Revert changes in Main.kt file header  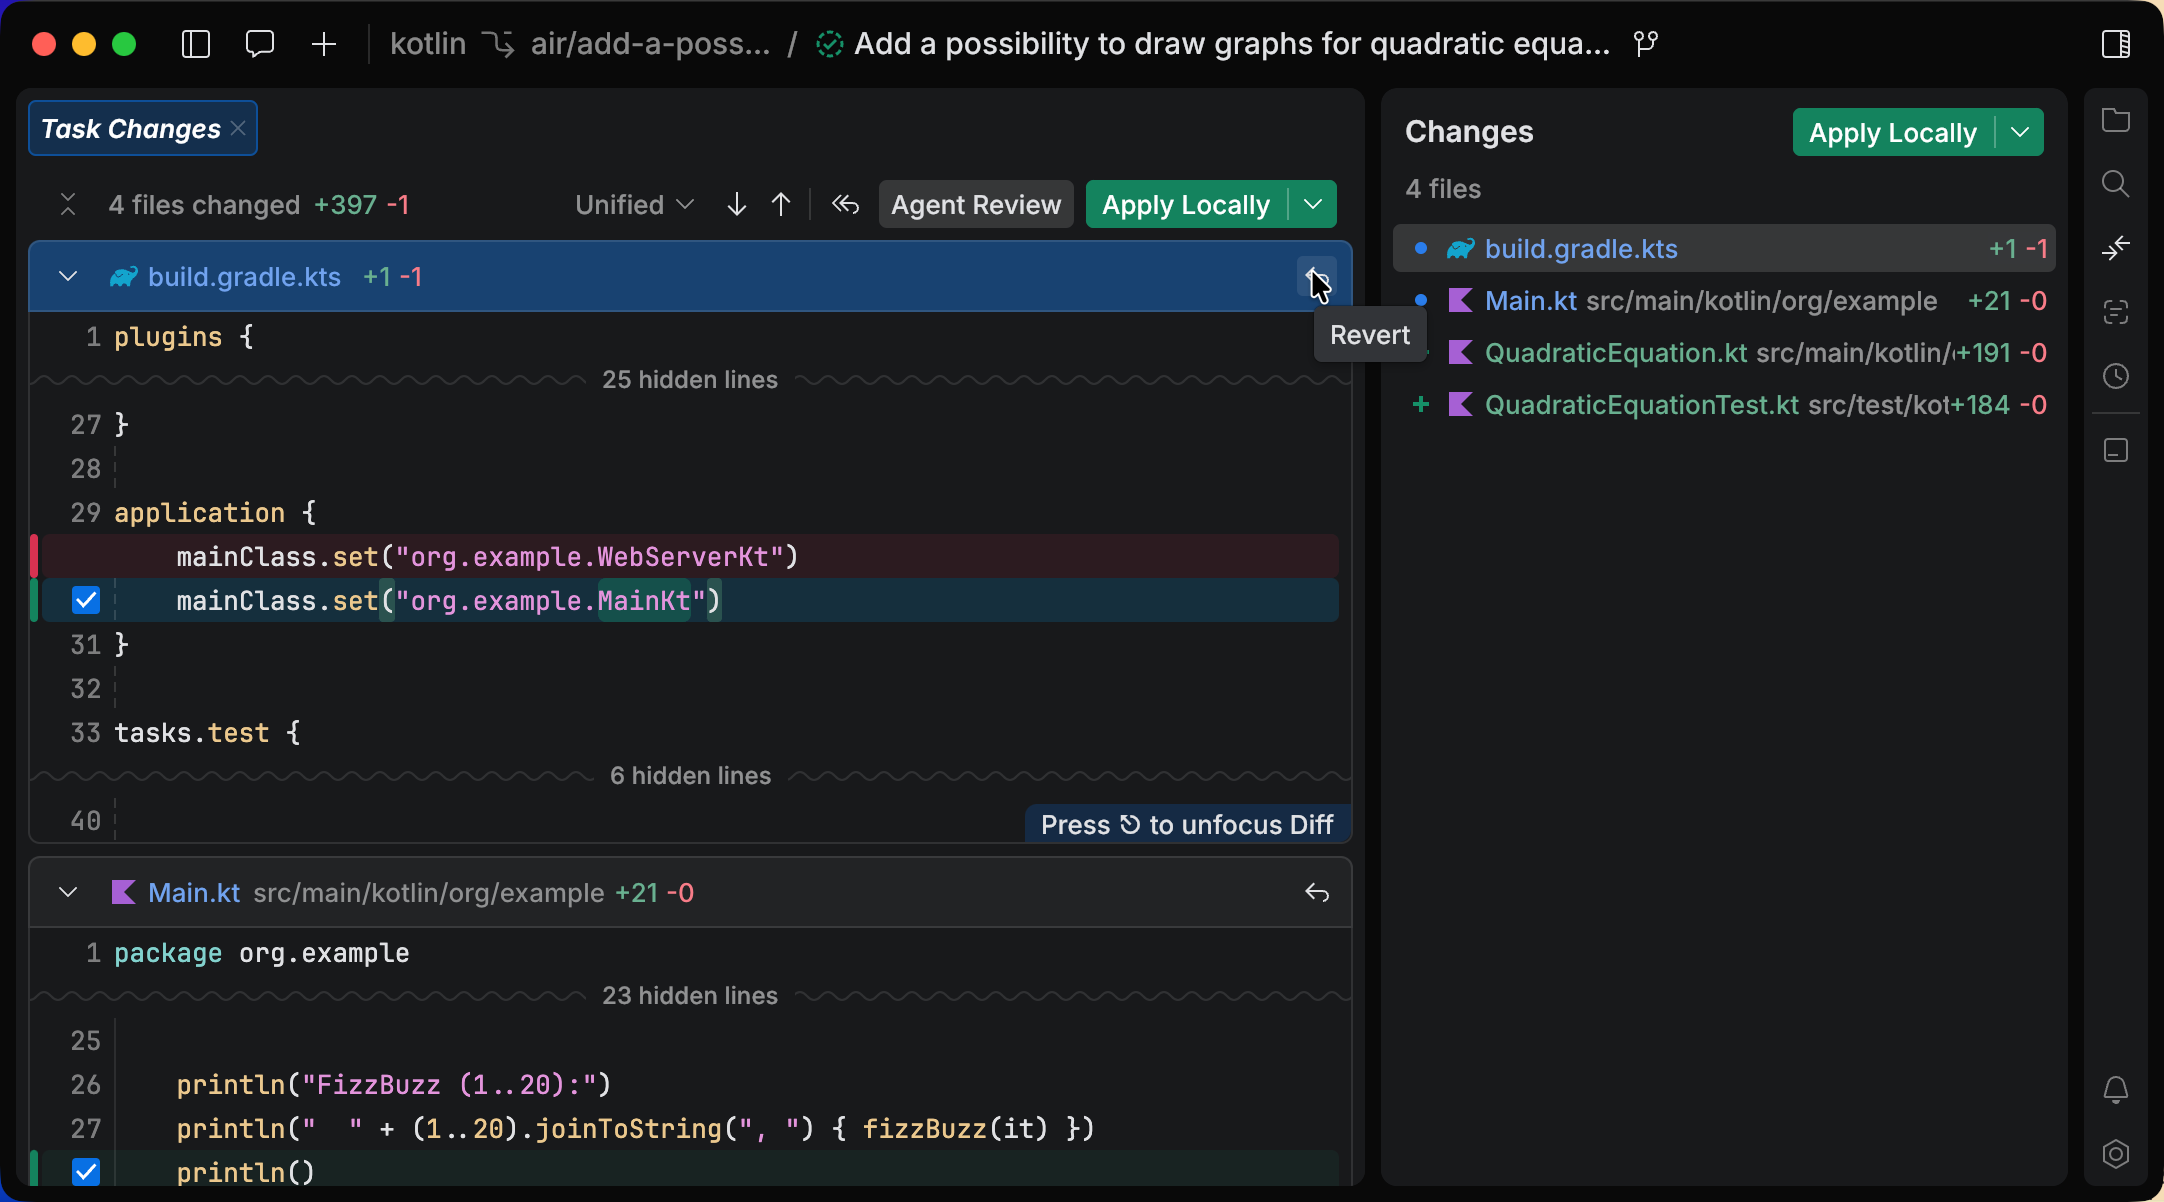pos(1317,893)
